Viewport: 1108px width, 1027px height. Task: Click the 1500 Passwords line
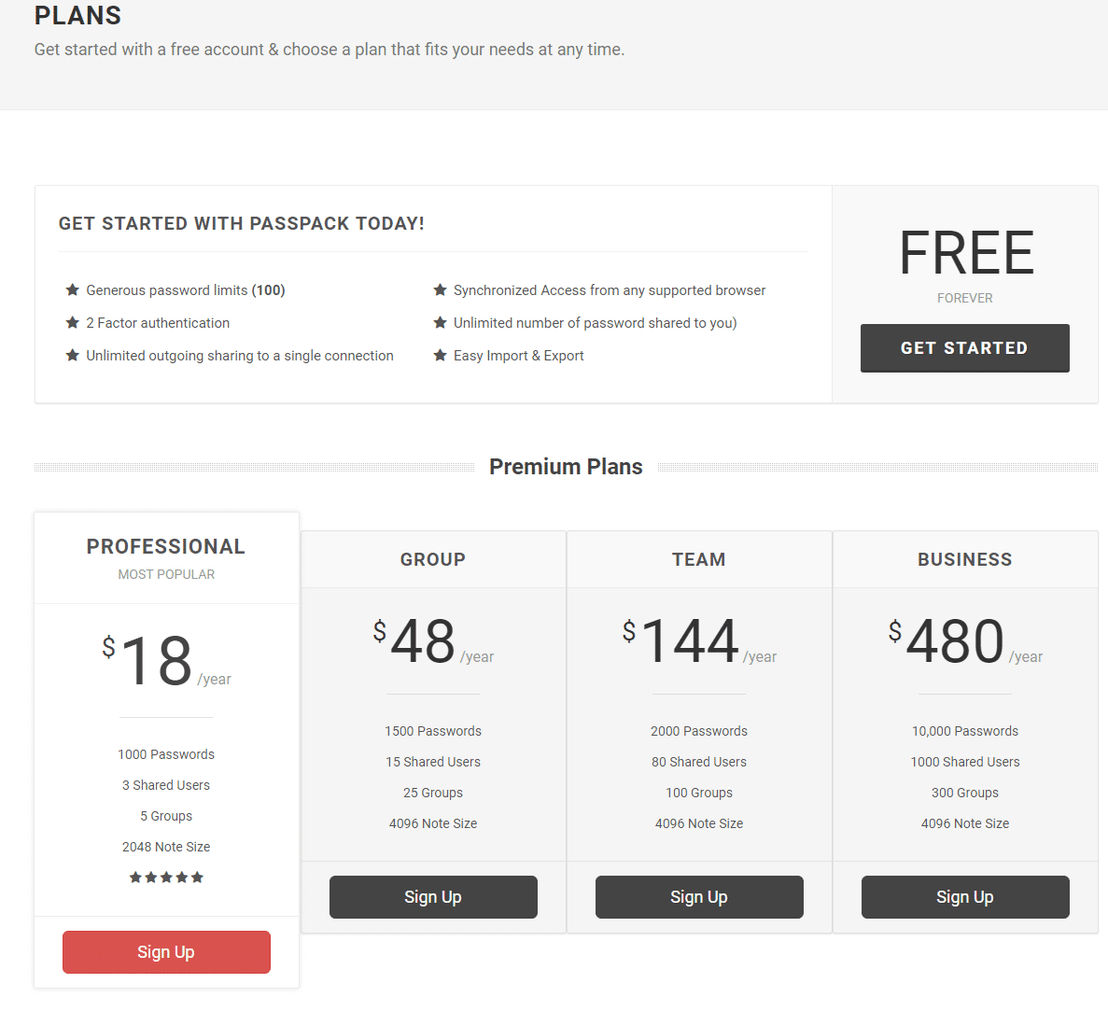(x=433, y=731)
